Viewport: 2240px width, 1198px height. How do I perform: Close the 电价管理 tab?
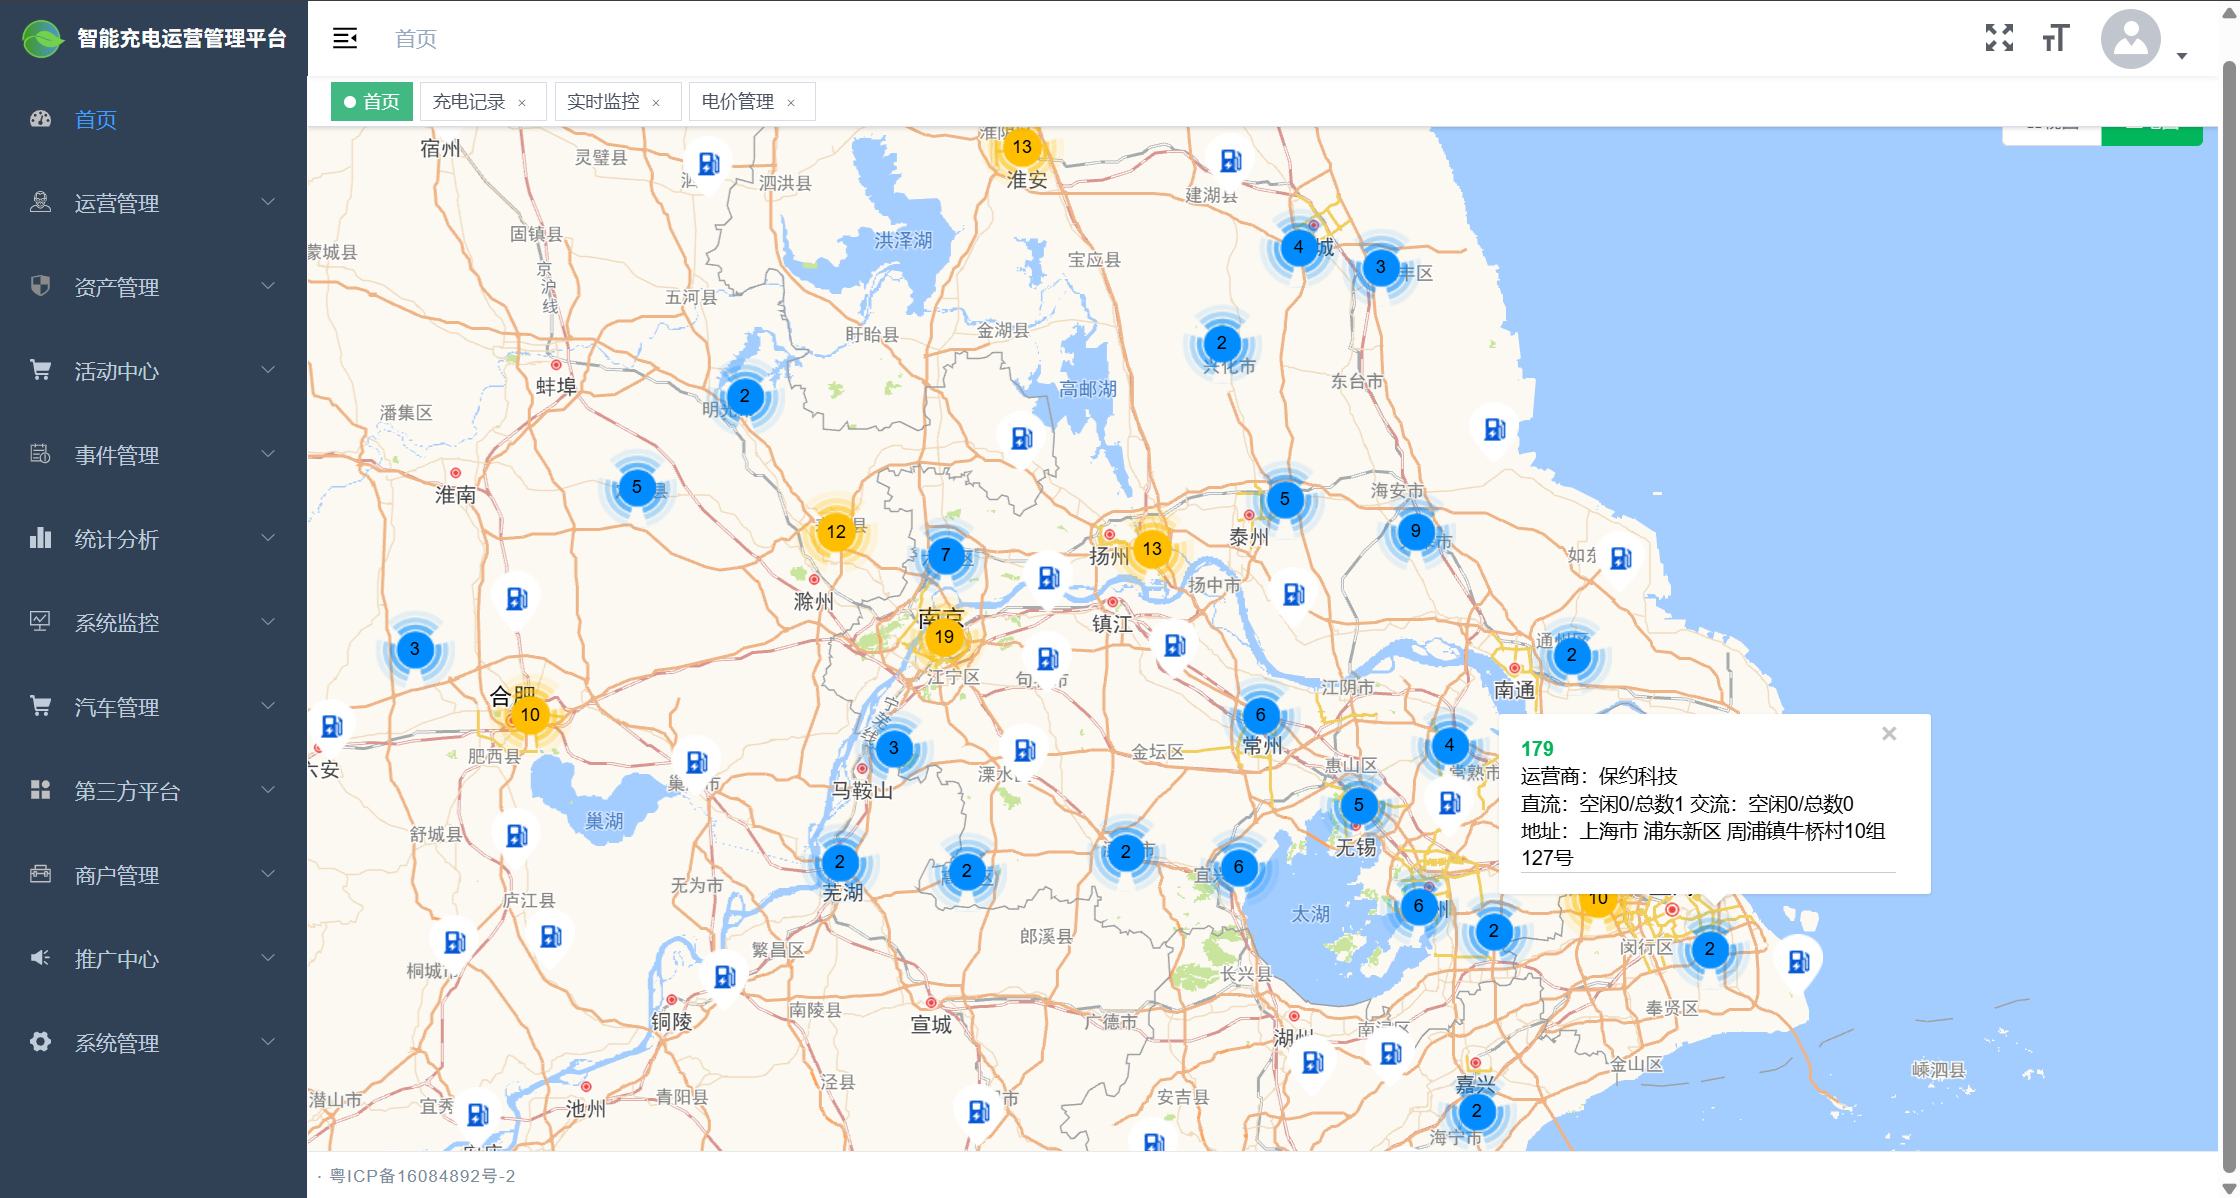(791, 103)
